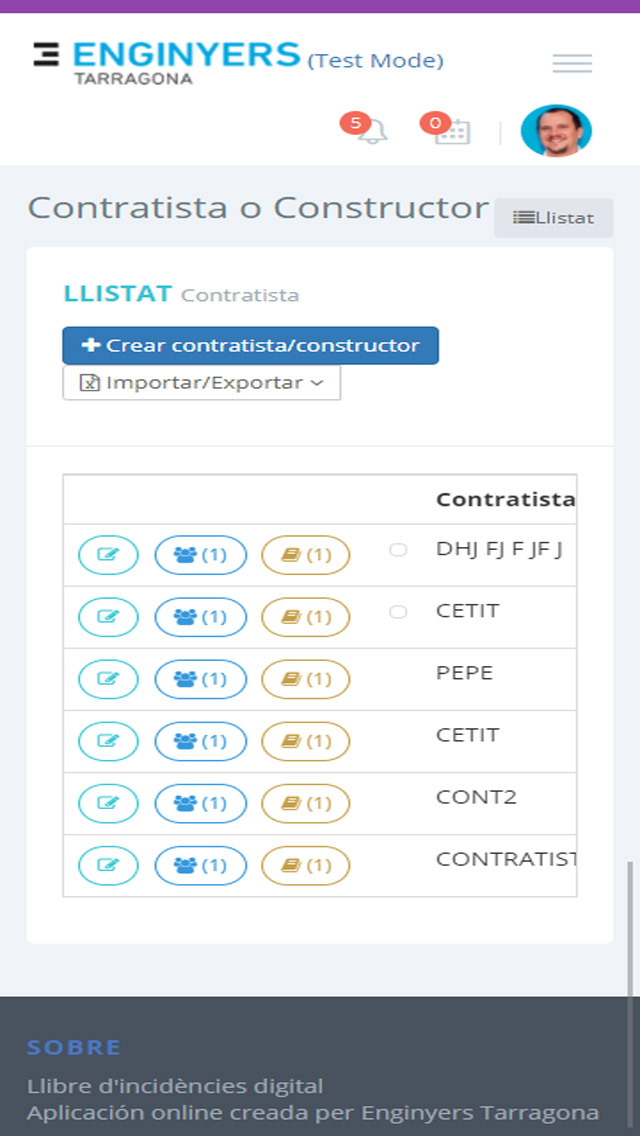The width and height of the screenshot is (640, 1136).
Task: Click the Contratista column header
Action: pos(505,500)
